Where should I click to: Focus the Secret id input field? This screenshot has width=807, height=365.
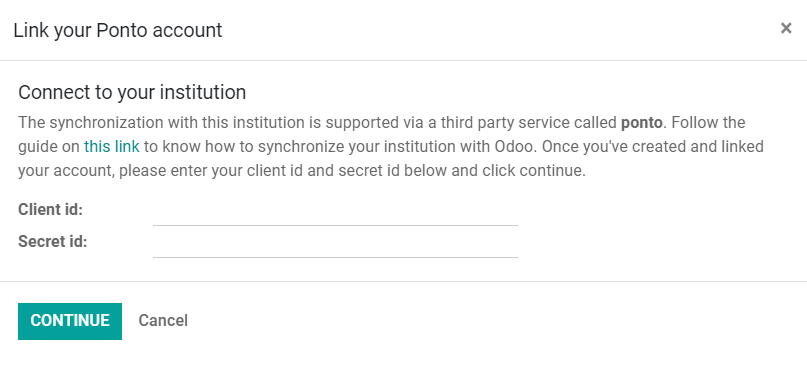click(x=335, y=246)
